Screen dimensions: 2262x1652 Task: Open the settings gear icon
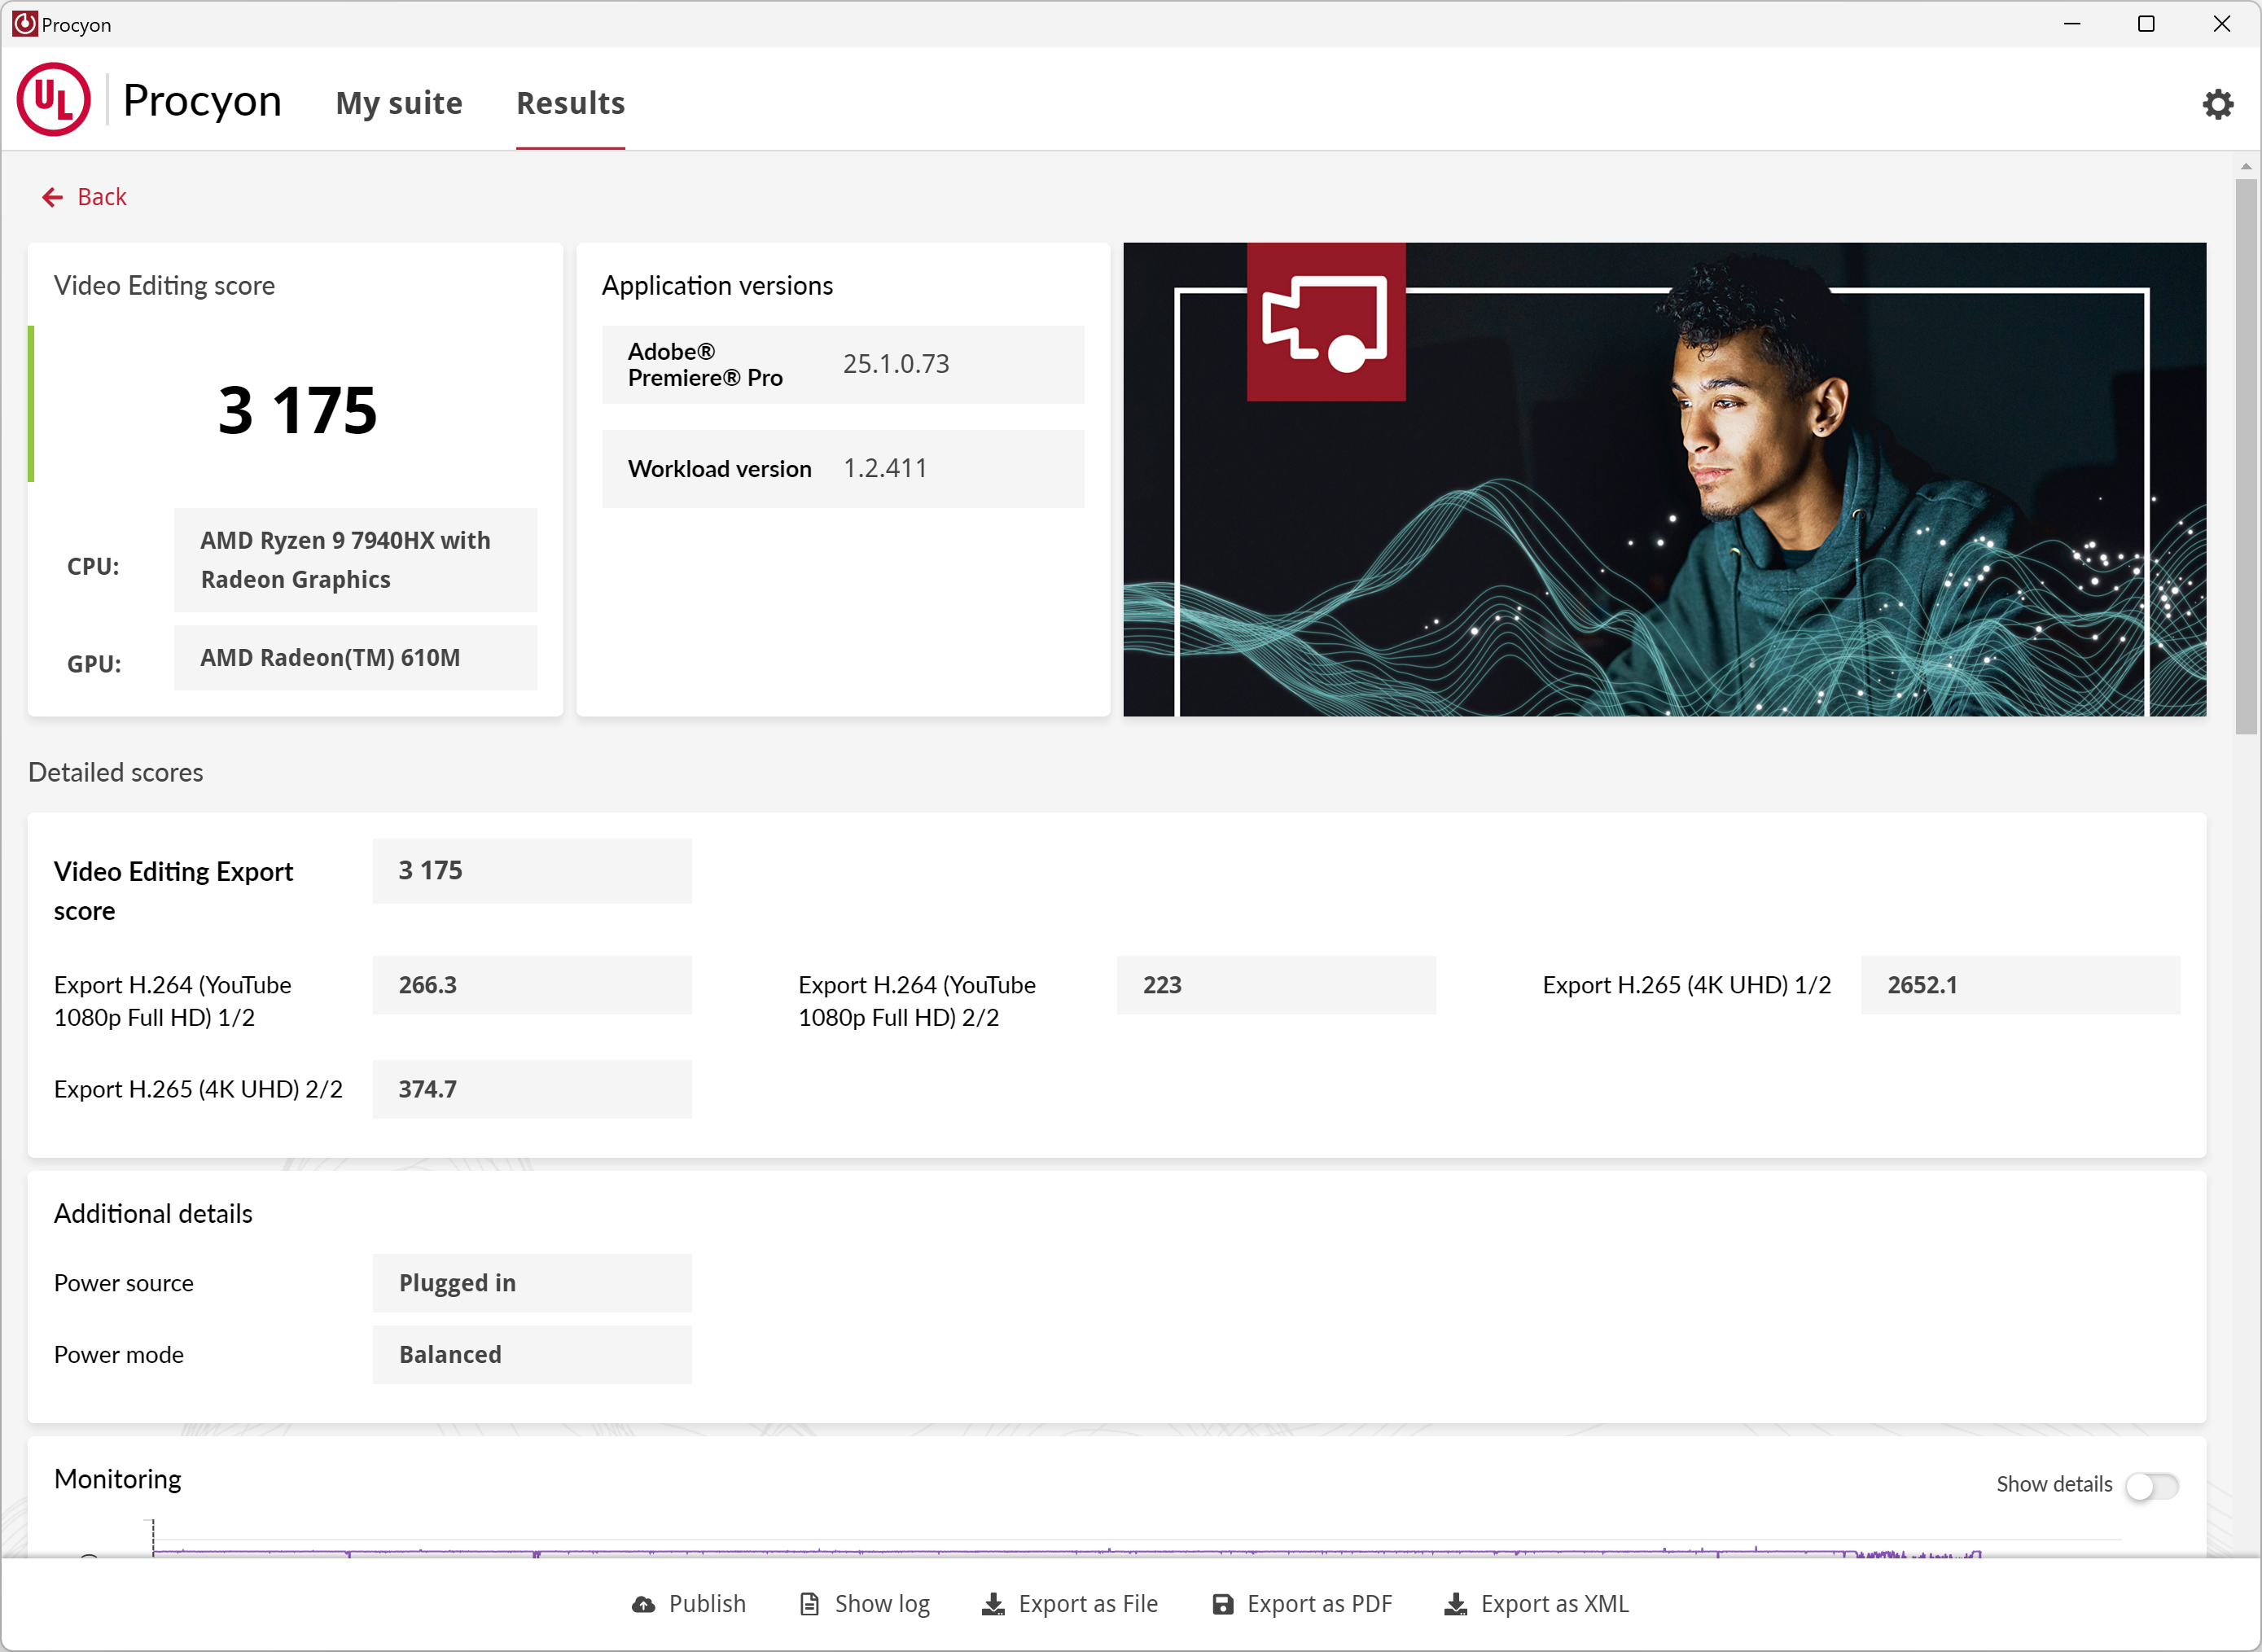pos(2217,104)
